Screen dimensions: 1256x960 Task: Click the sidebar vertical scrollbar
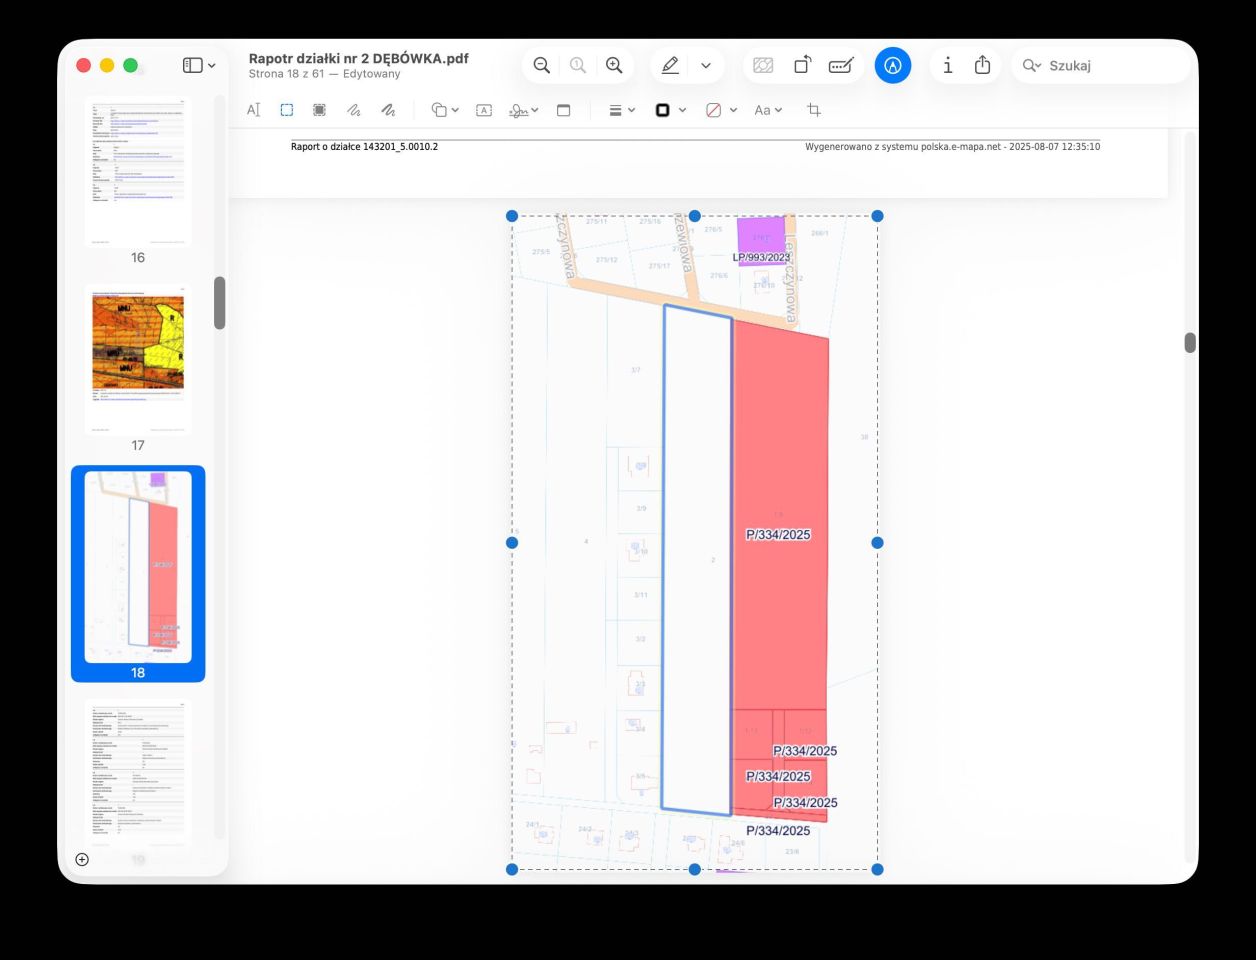click(x=219, y=303)
